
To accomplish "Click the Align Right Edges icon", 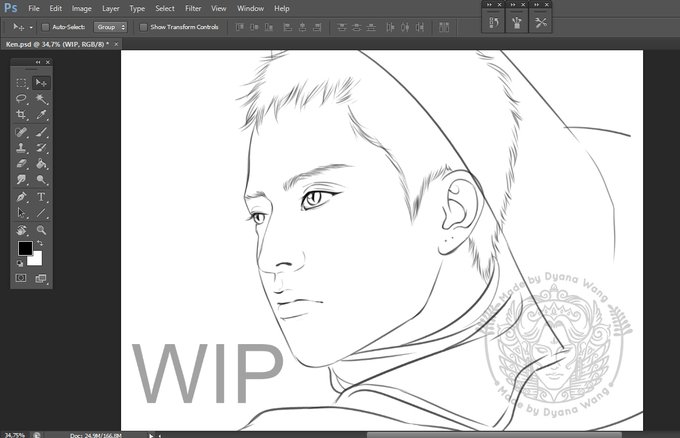I will tap(317, 27).
